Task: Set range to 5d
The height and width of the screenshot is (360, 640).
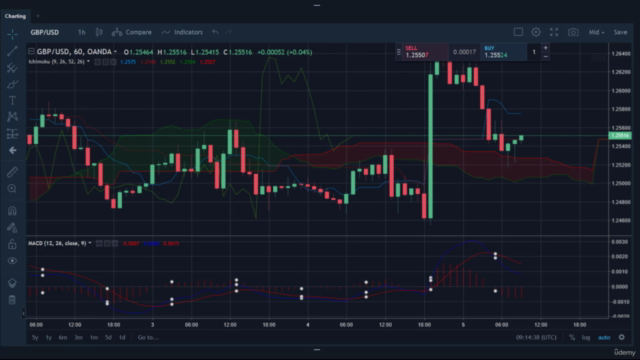Action: pyautogui.click(x=108, y=338)
